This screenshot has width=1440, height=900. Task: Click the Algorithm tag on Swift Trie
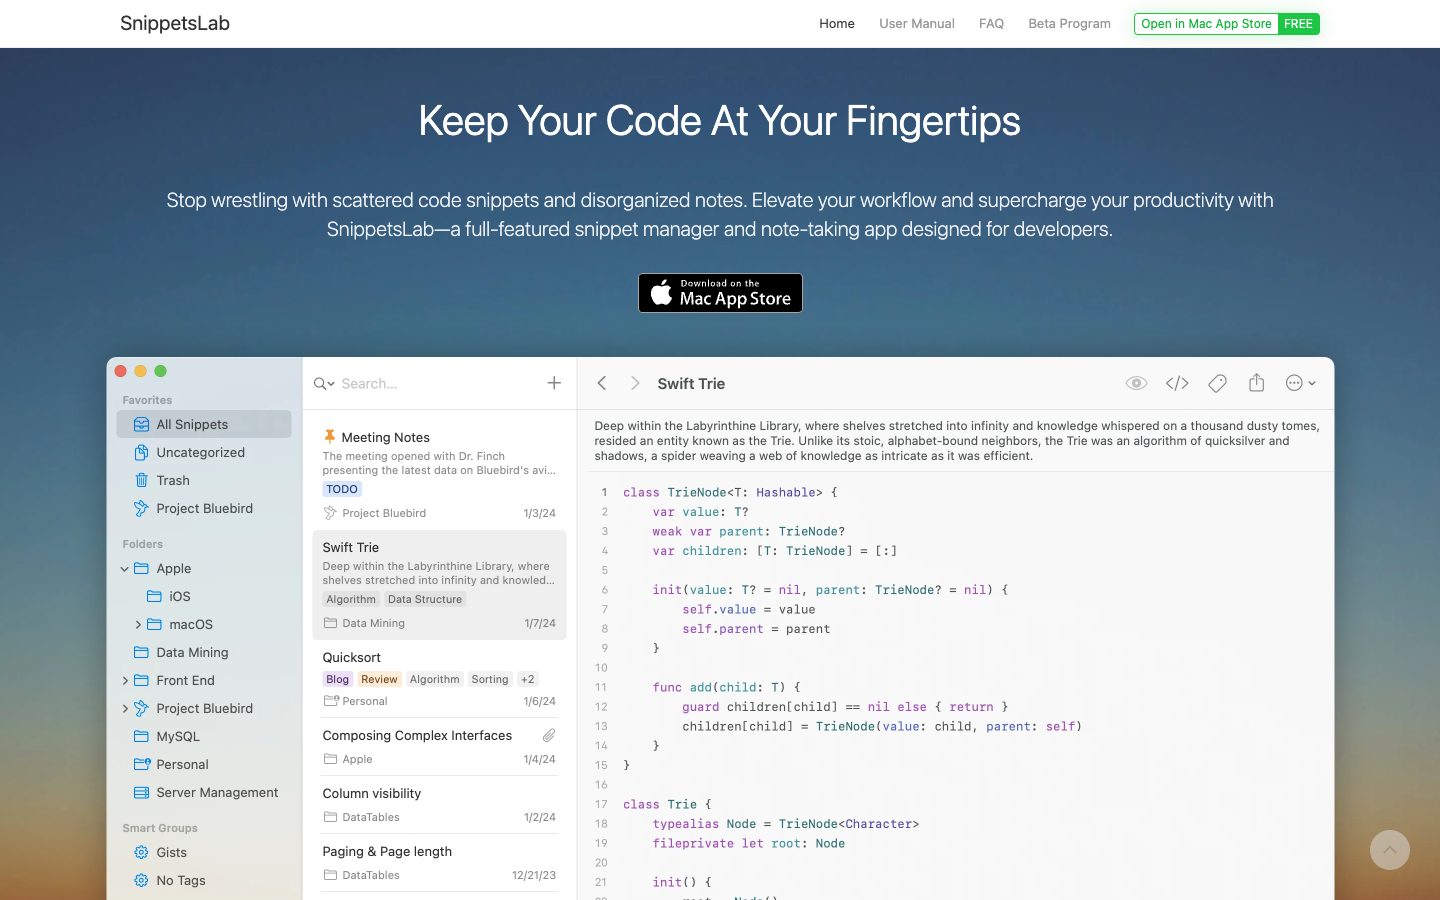coord(351,599)
